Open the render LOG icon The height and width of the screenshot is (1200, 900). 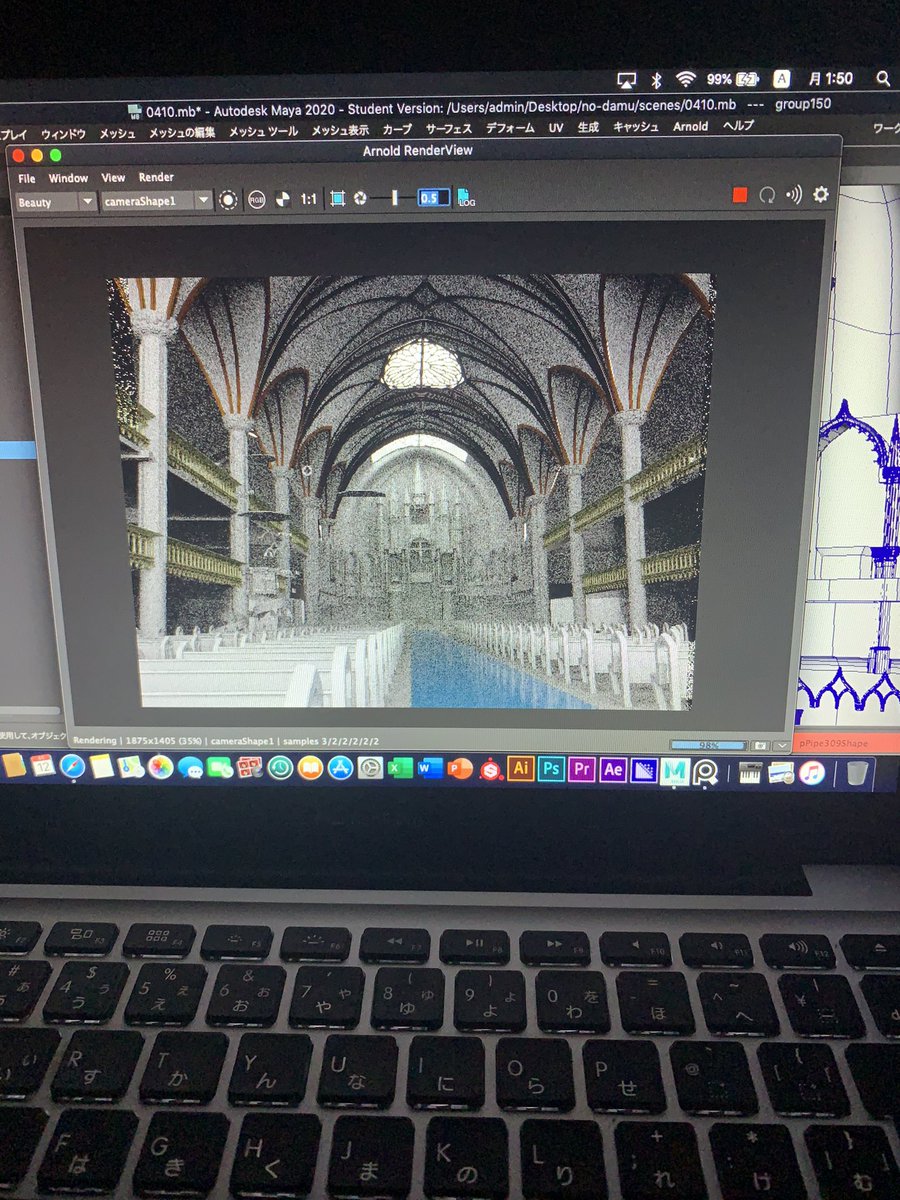click(466, 197)
